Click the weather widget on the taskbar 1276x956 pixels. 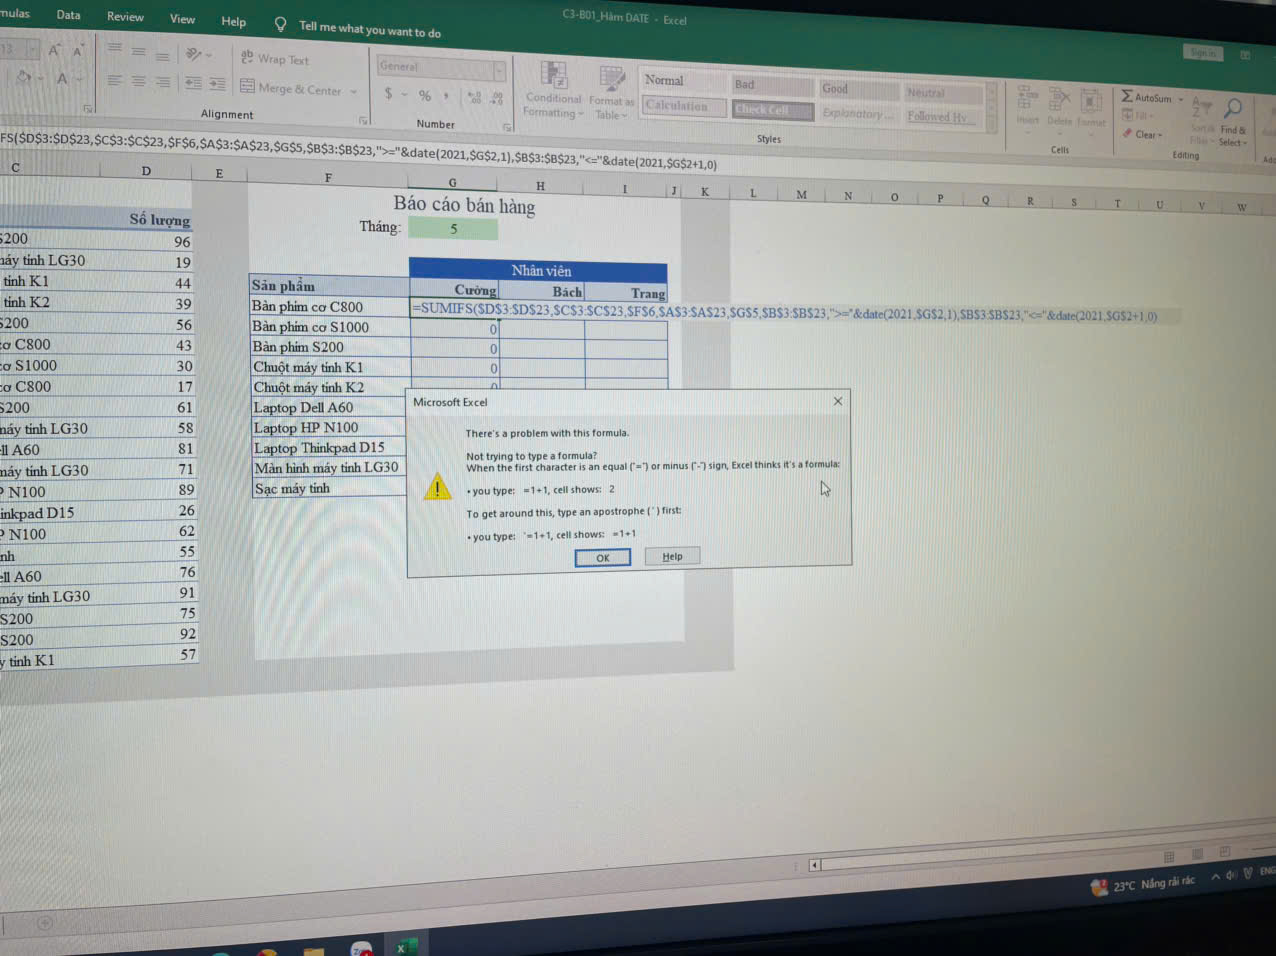[x=1142, y=884]
